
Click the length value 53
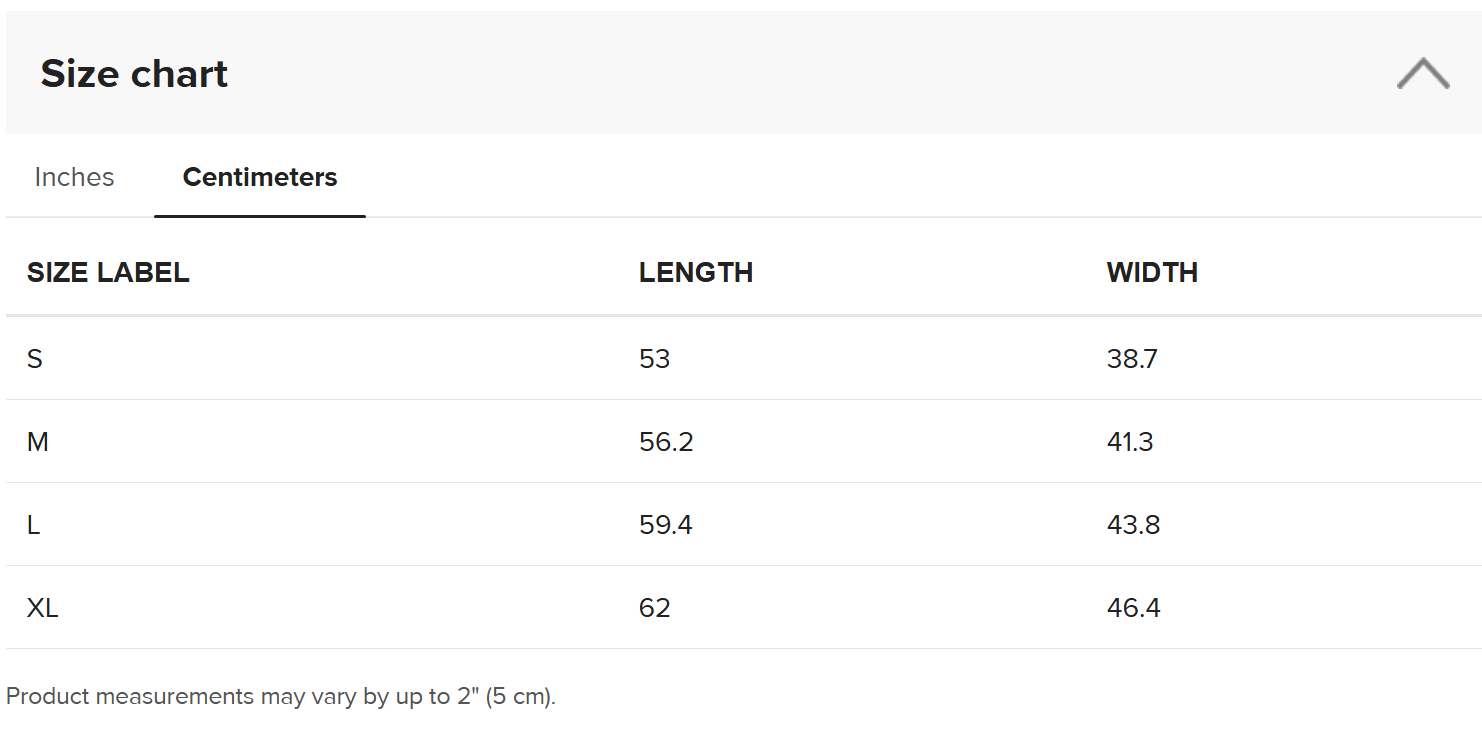655,358
